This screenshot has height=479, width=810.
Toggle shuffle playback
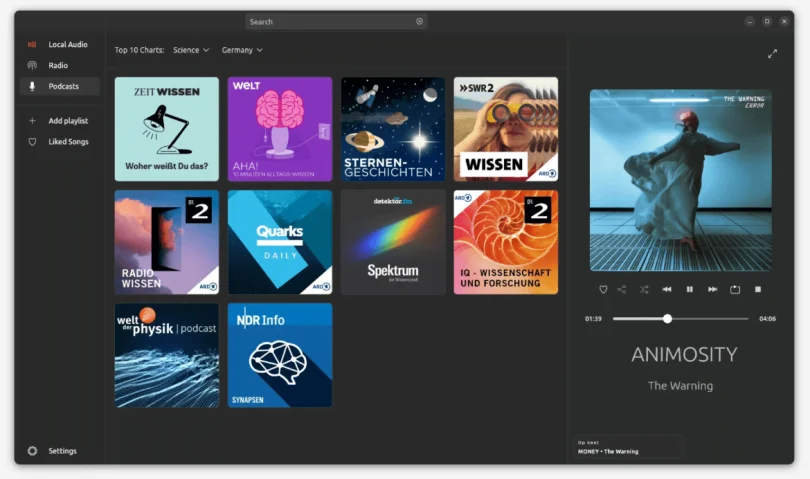(644, 289)
